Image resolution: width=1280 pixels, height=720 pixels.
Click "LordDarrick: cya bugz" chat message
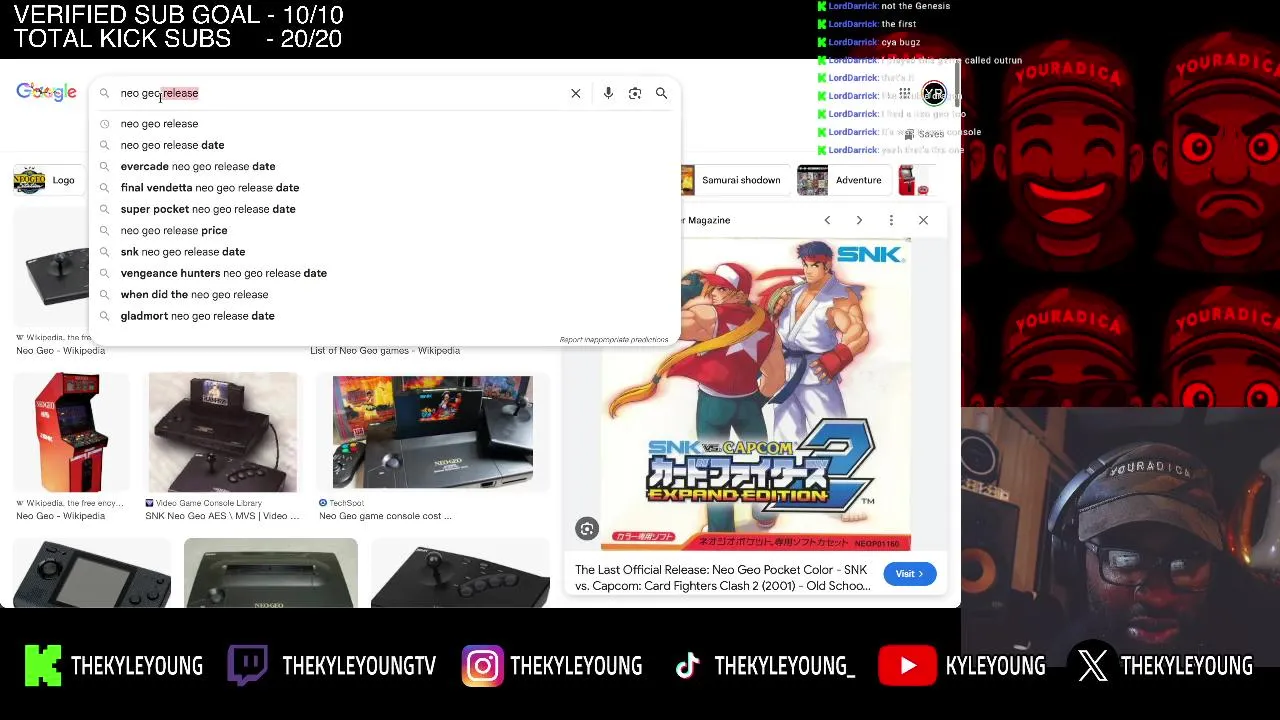tap(870, 42)
